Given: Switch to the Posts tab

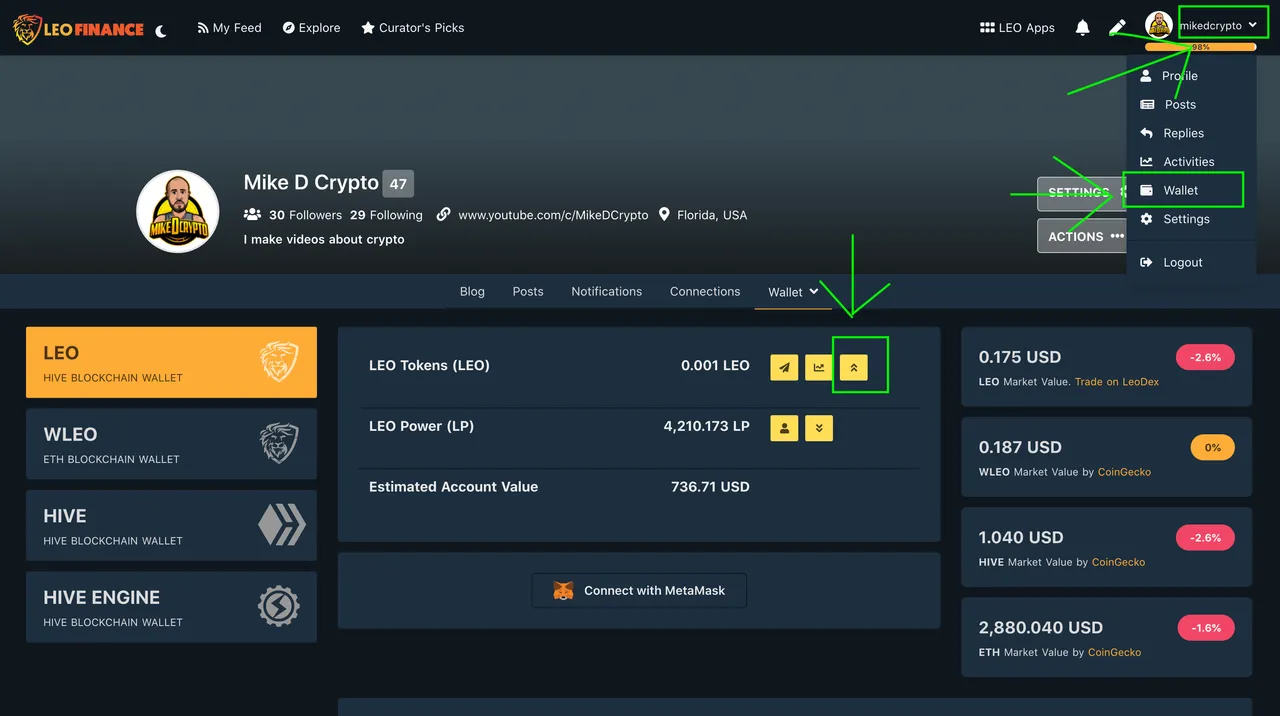Looking at the screenshot, I should click(x=528, y=291).
